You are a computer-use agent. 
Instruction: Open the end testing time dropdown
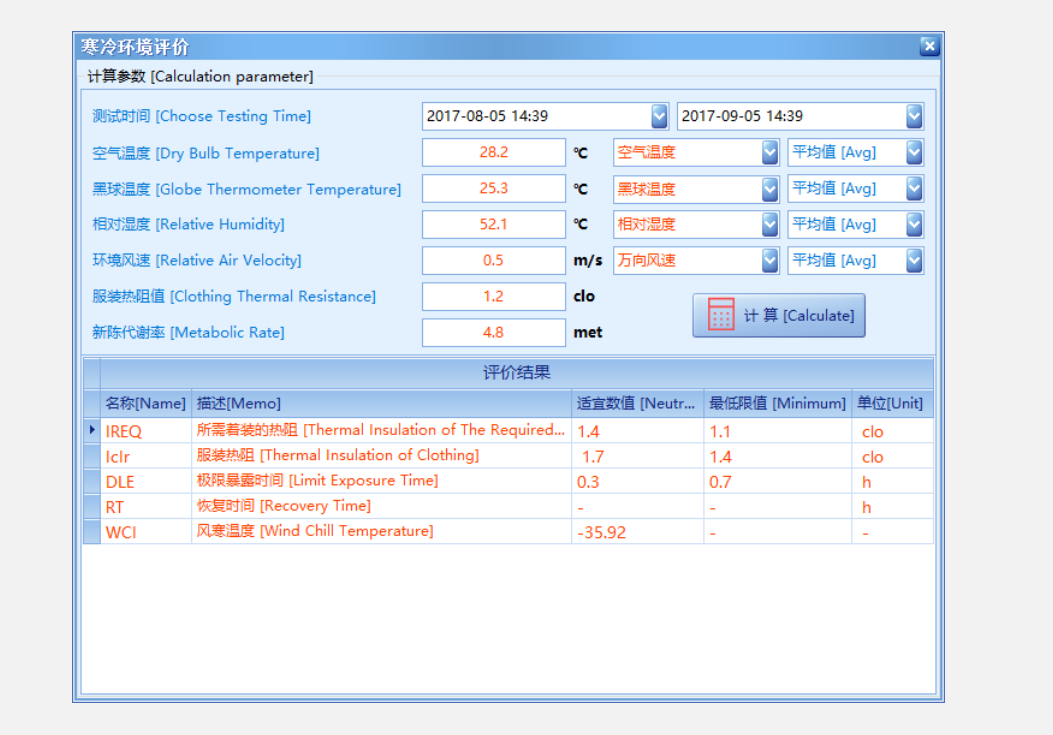pos(914,117)
